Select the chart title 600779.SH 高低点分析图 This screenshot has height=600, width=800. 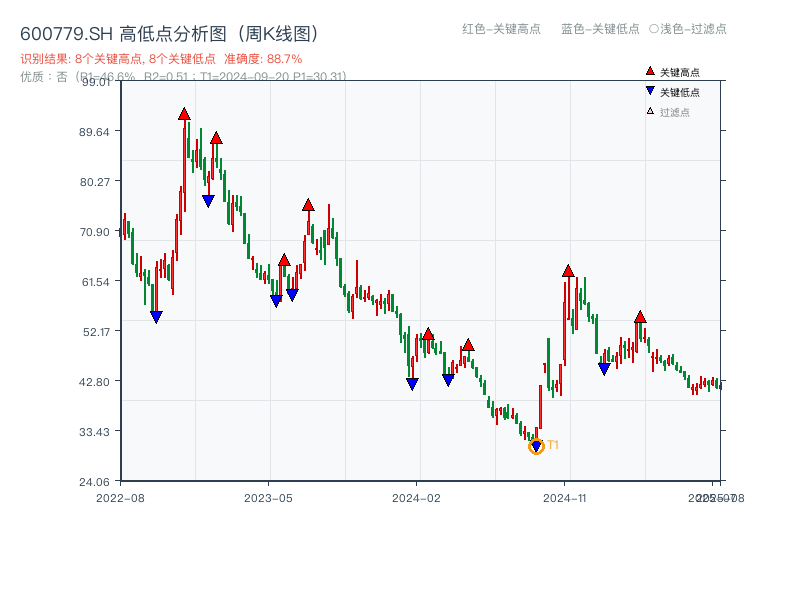(169, 31)
